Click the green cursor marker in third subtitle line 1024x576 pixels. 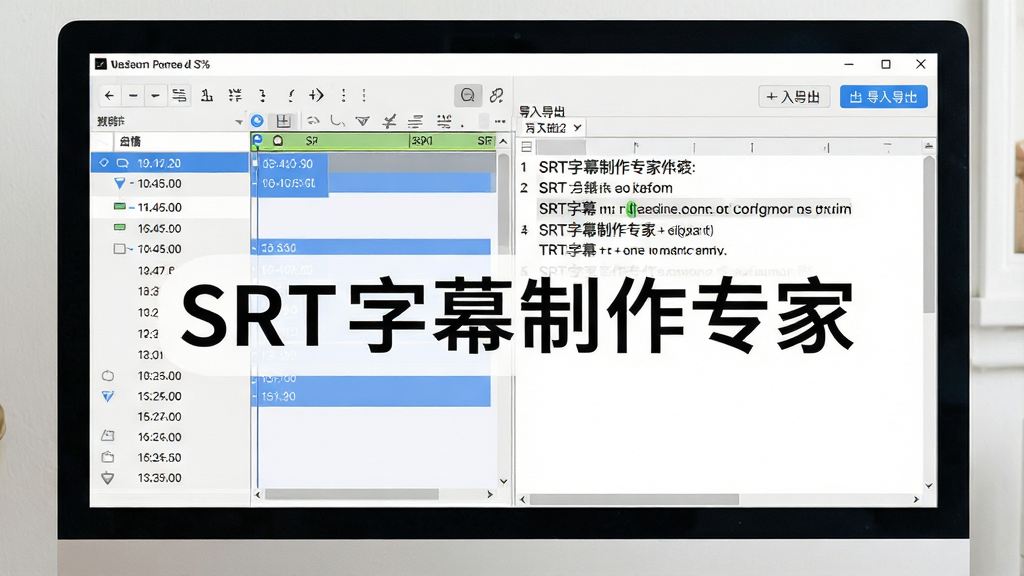(631, 209)
